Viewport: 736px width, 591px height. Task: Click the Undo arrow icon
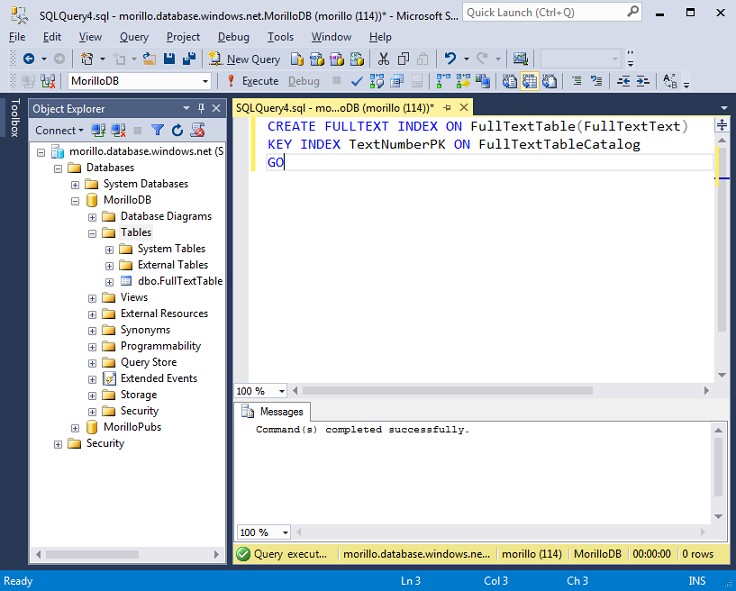click(451, 59)
